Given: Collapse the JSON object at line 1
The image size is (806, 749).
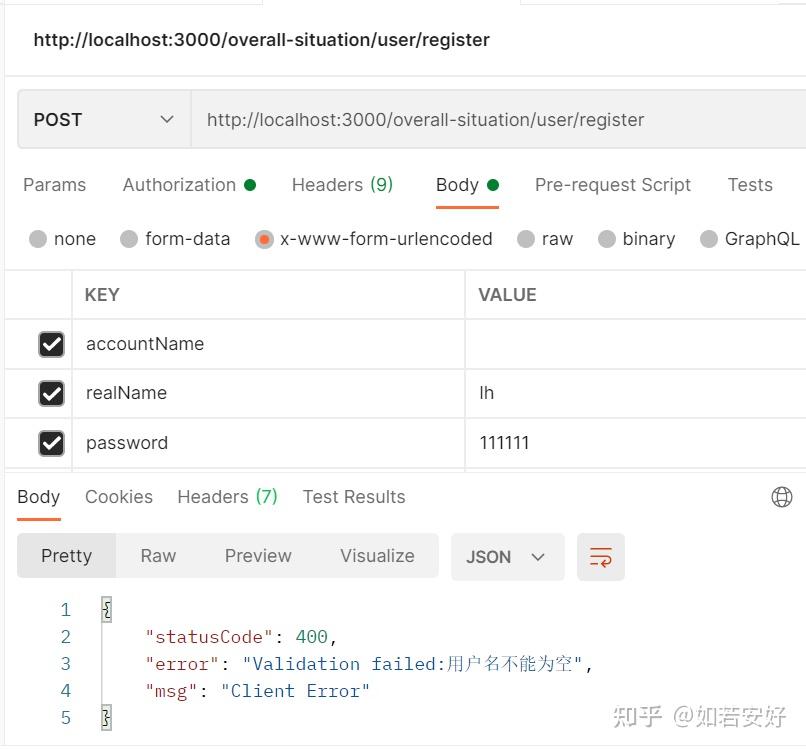Looking at the screenshot, I should [106, 608].
